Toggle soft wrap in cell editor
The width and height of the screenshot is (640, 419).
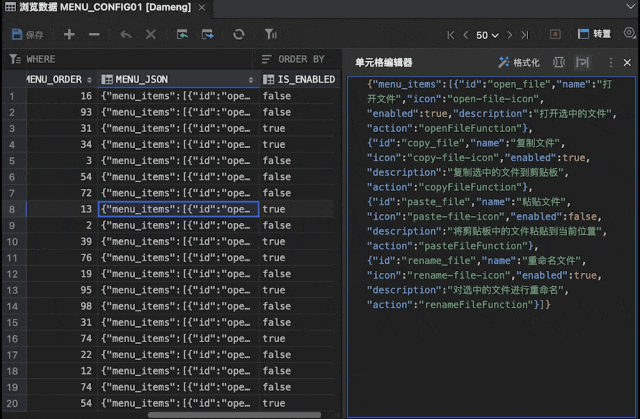click(x=582, y=62)
